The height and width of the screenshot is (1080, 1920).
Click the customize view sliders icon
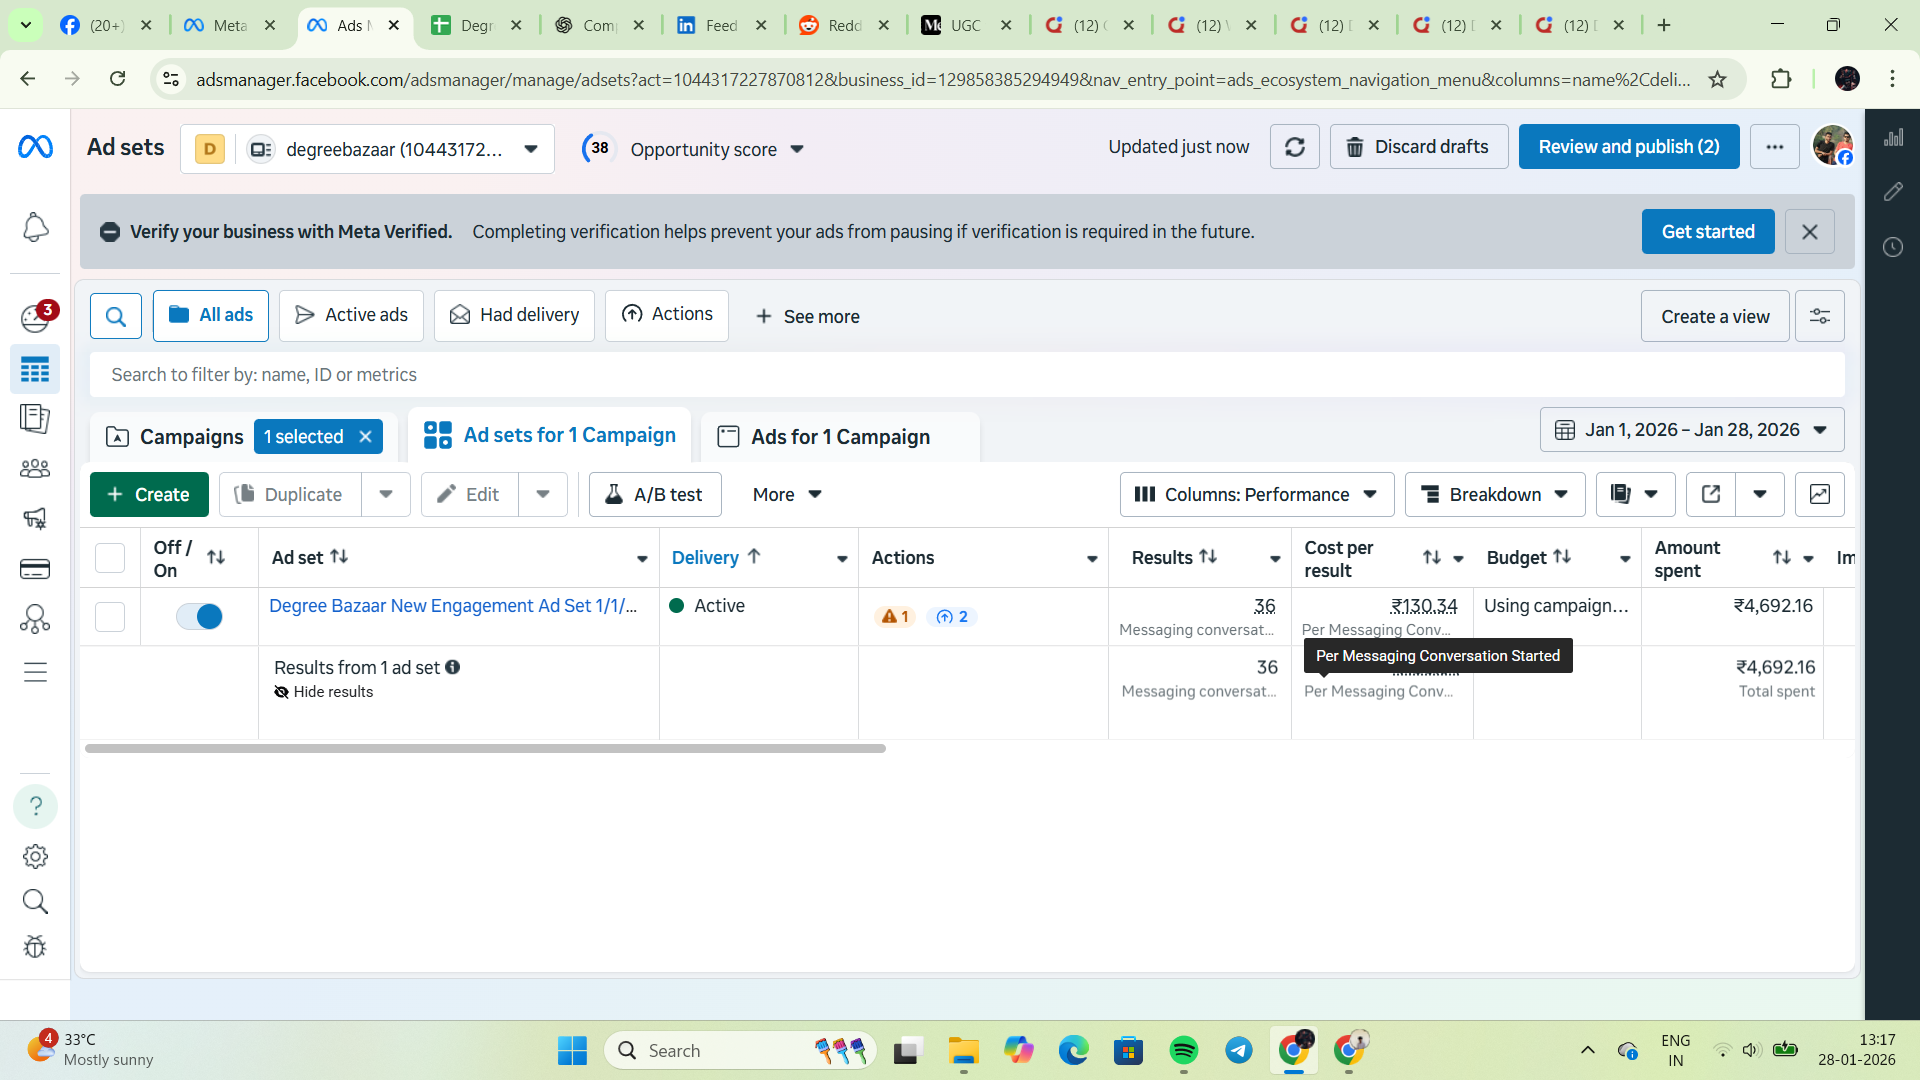(x=1819, y=316)
